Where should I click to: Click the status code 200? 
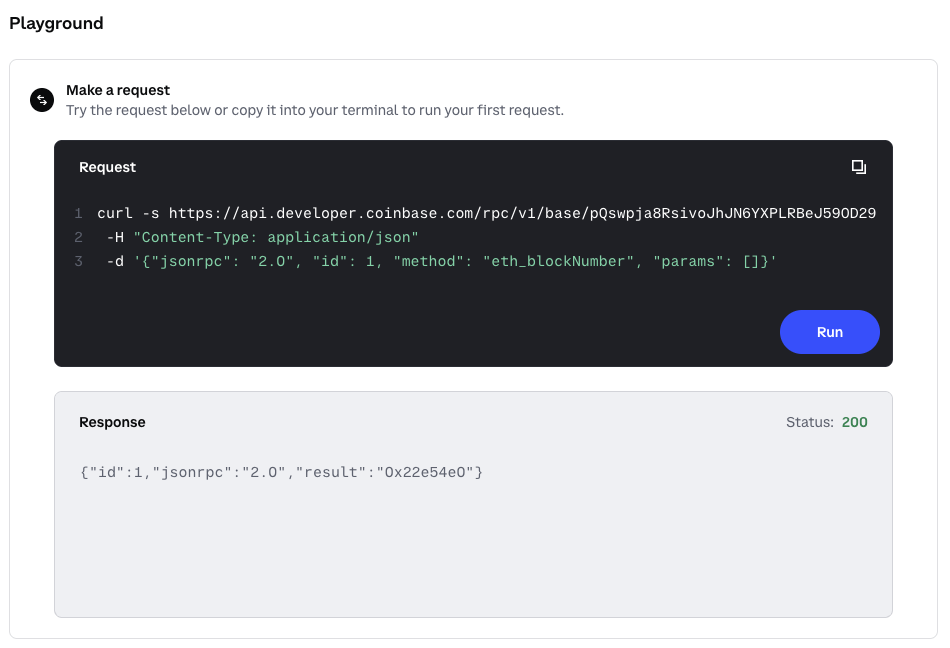point(854,422)
